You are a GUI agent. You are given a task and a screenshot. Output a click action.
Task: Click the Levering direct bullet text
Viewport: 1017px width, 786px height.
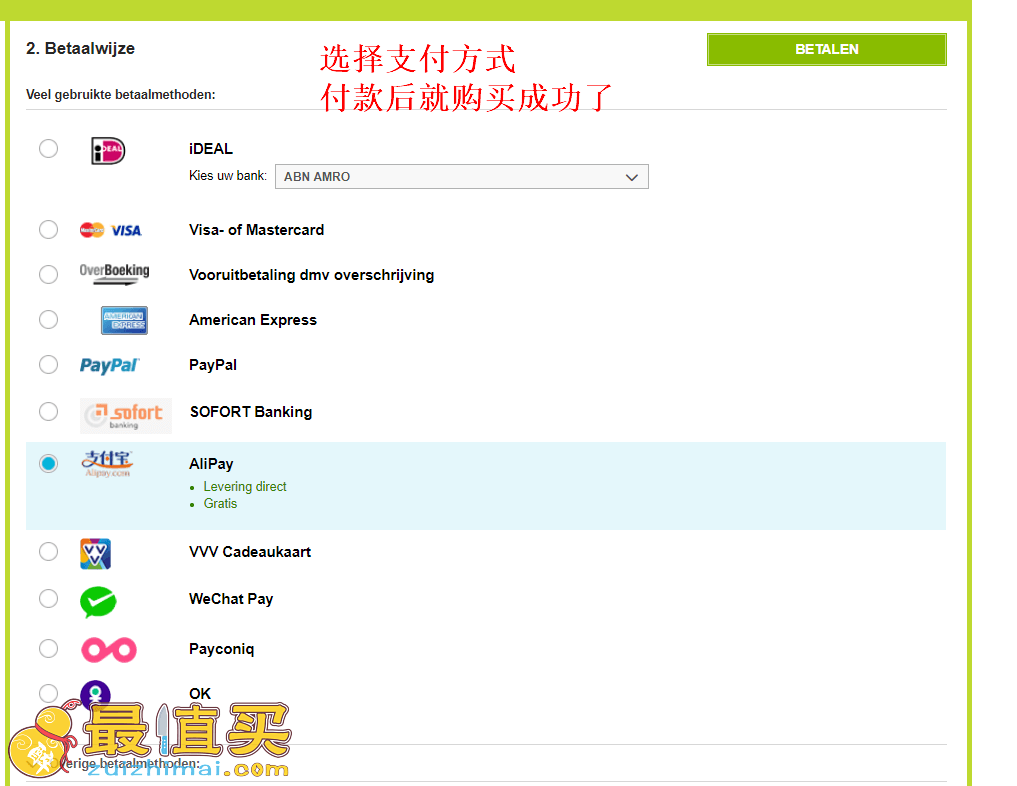[x=245, y=486]
